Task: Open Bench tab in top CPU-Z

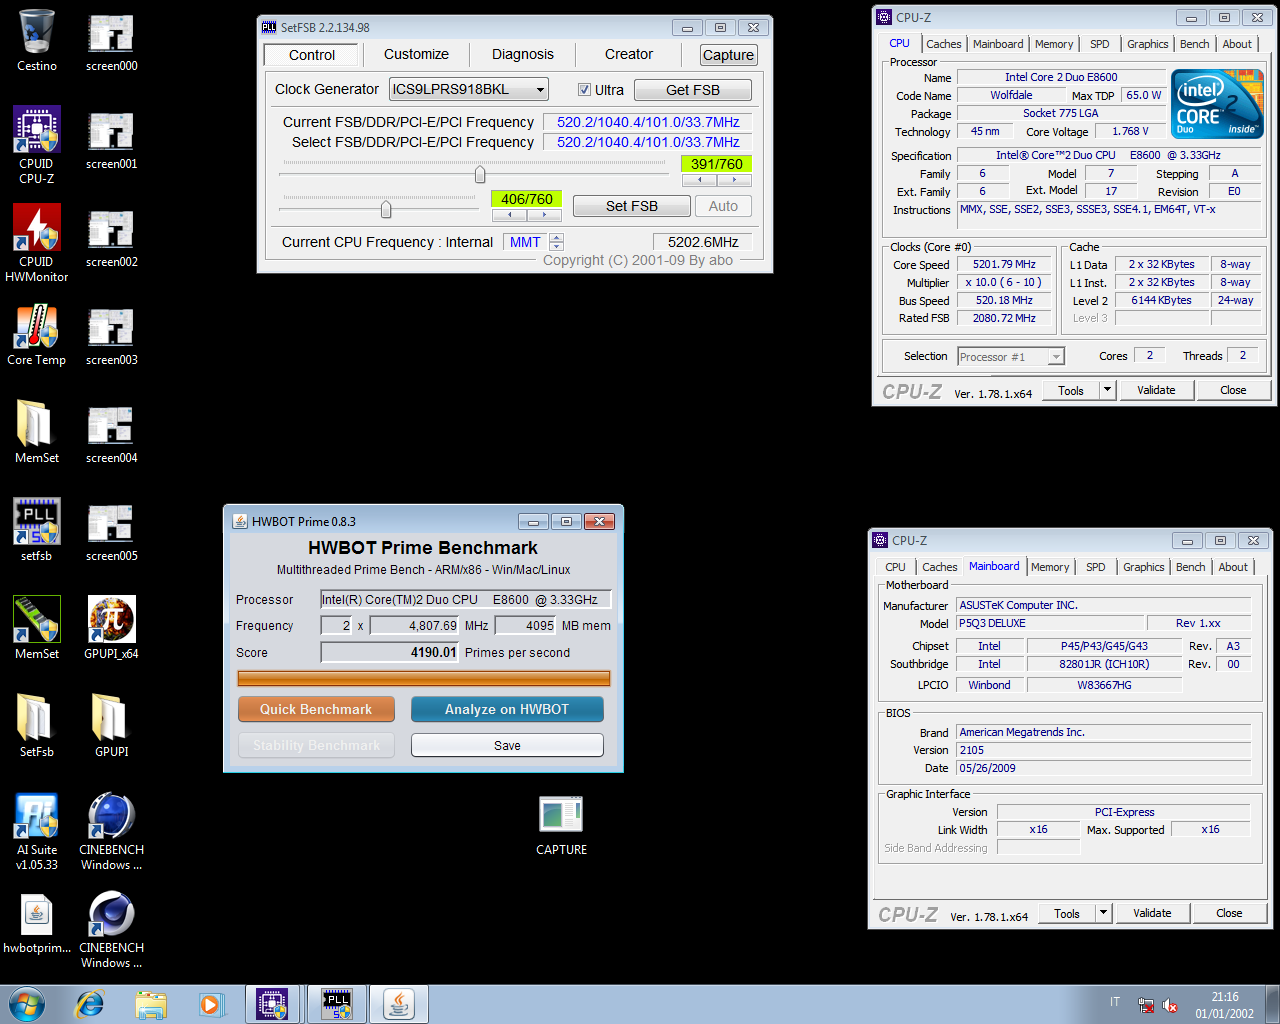Action: (x=1195, y=44)
